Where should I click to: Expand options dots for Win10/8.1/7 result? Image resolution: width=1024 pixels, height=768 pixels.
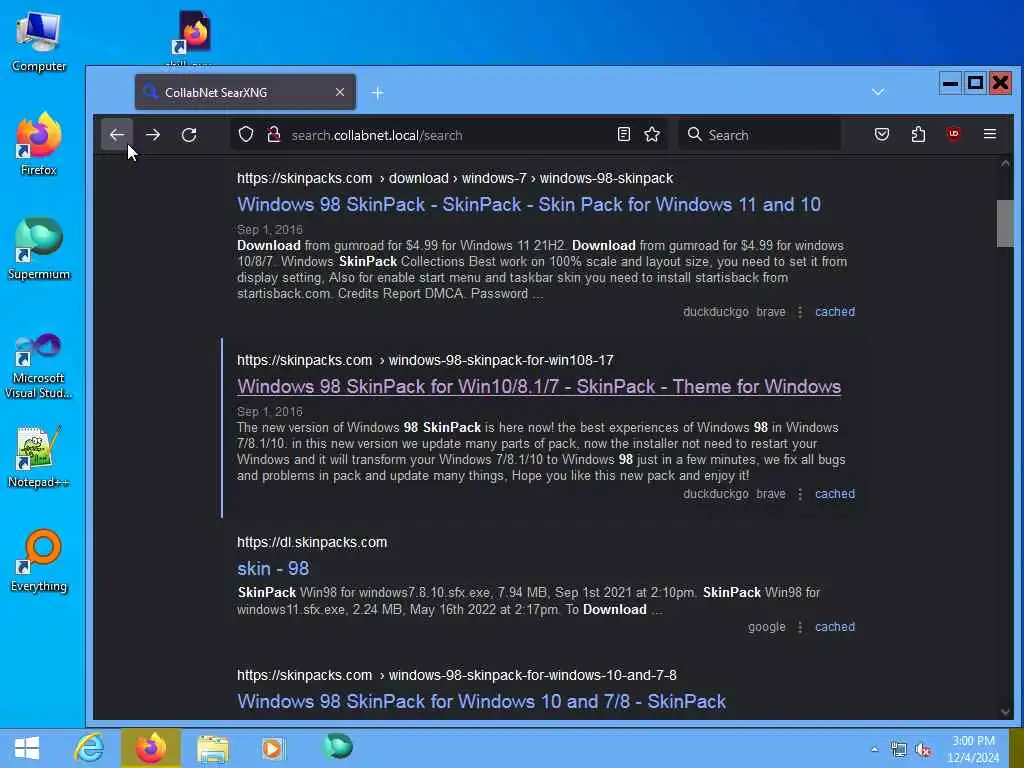point(800,494)
